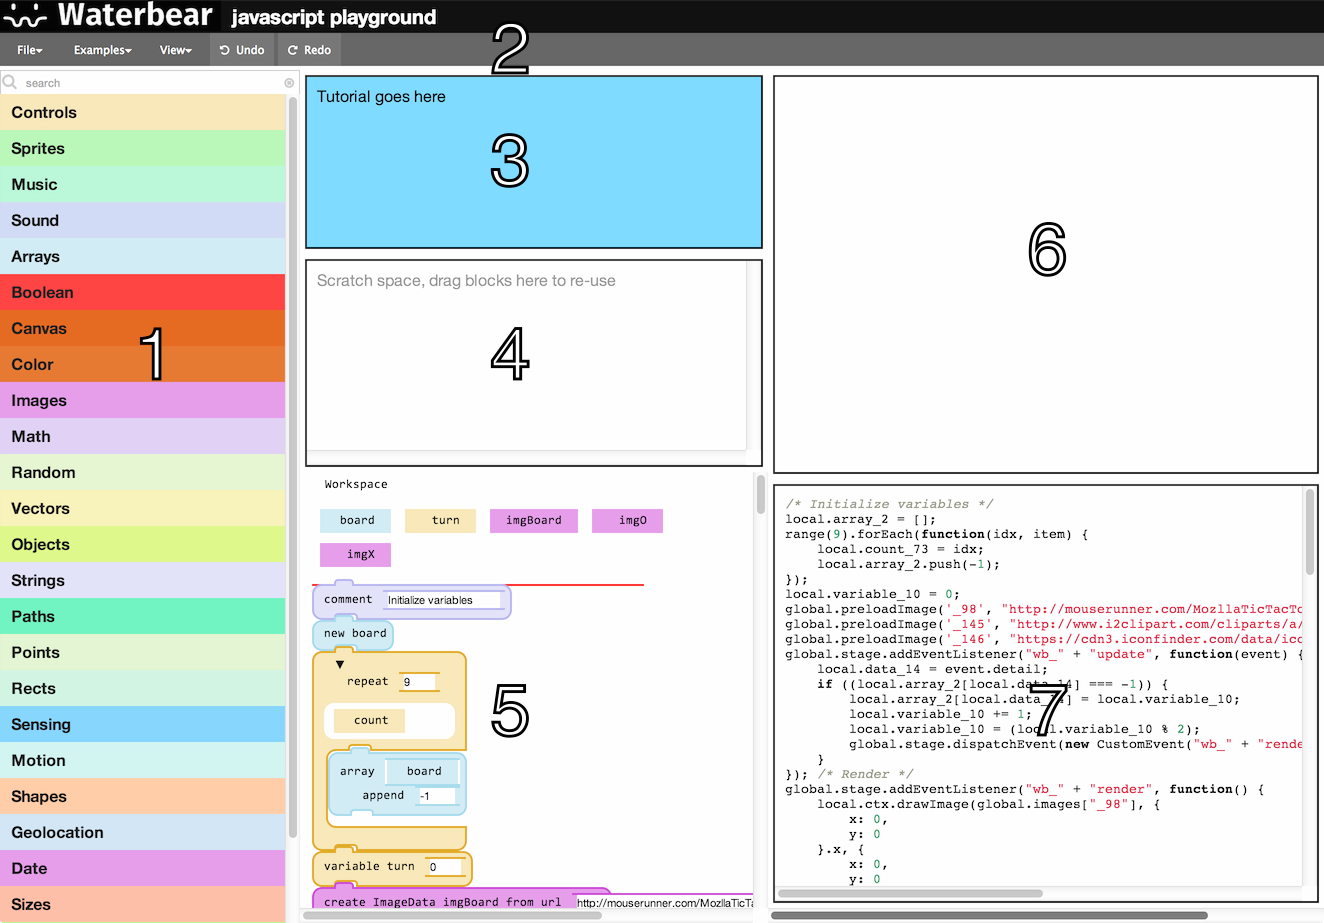
Task: Expand the Sound block category
Action: point(143,220)
